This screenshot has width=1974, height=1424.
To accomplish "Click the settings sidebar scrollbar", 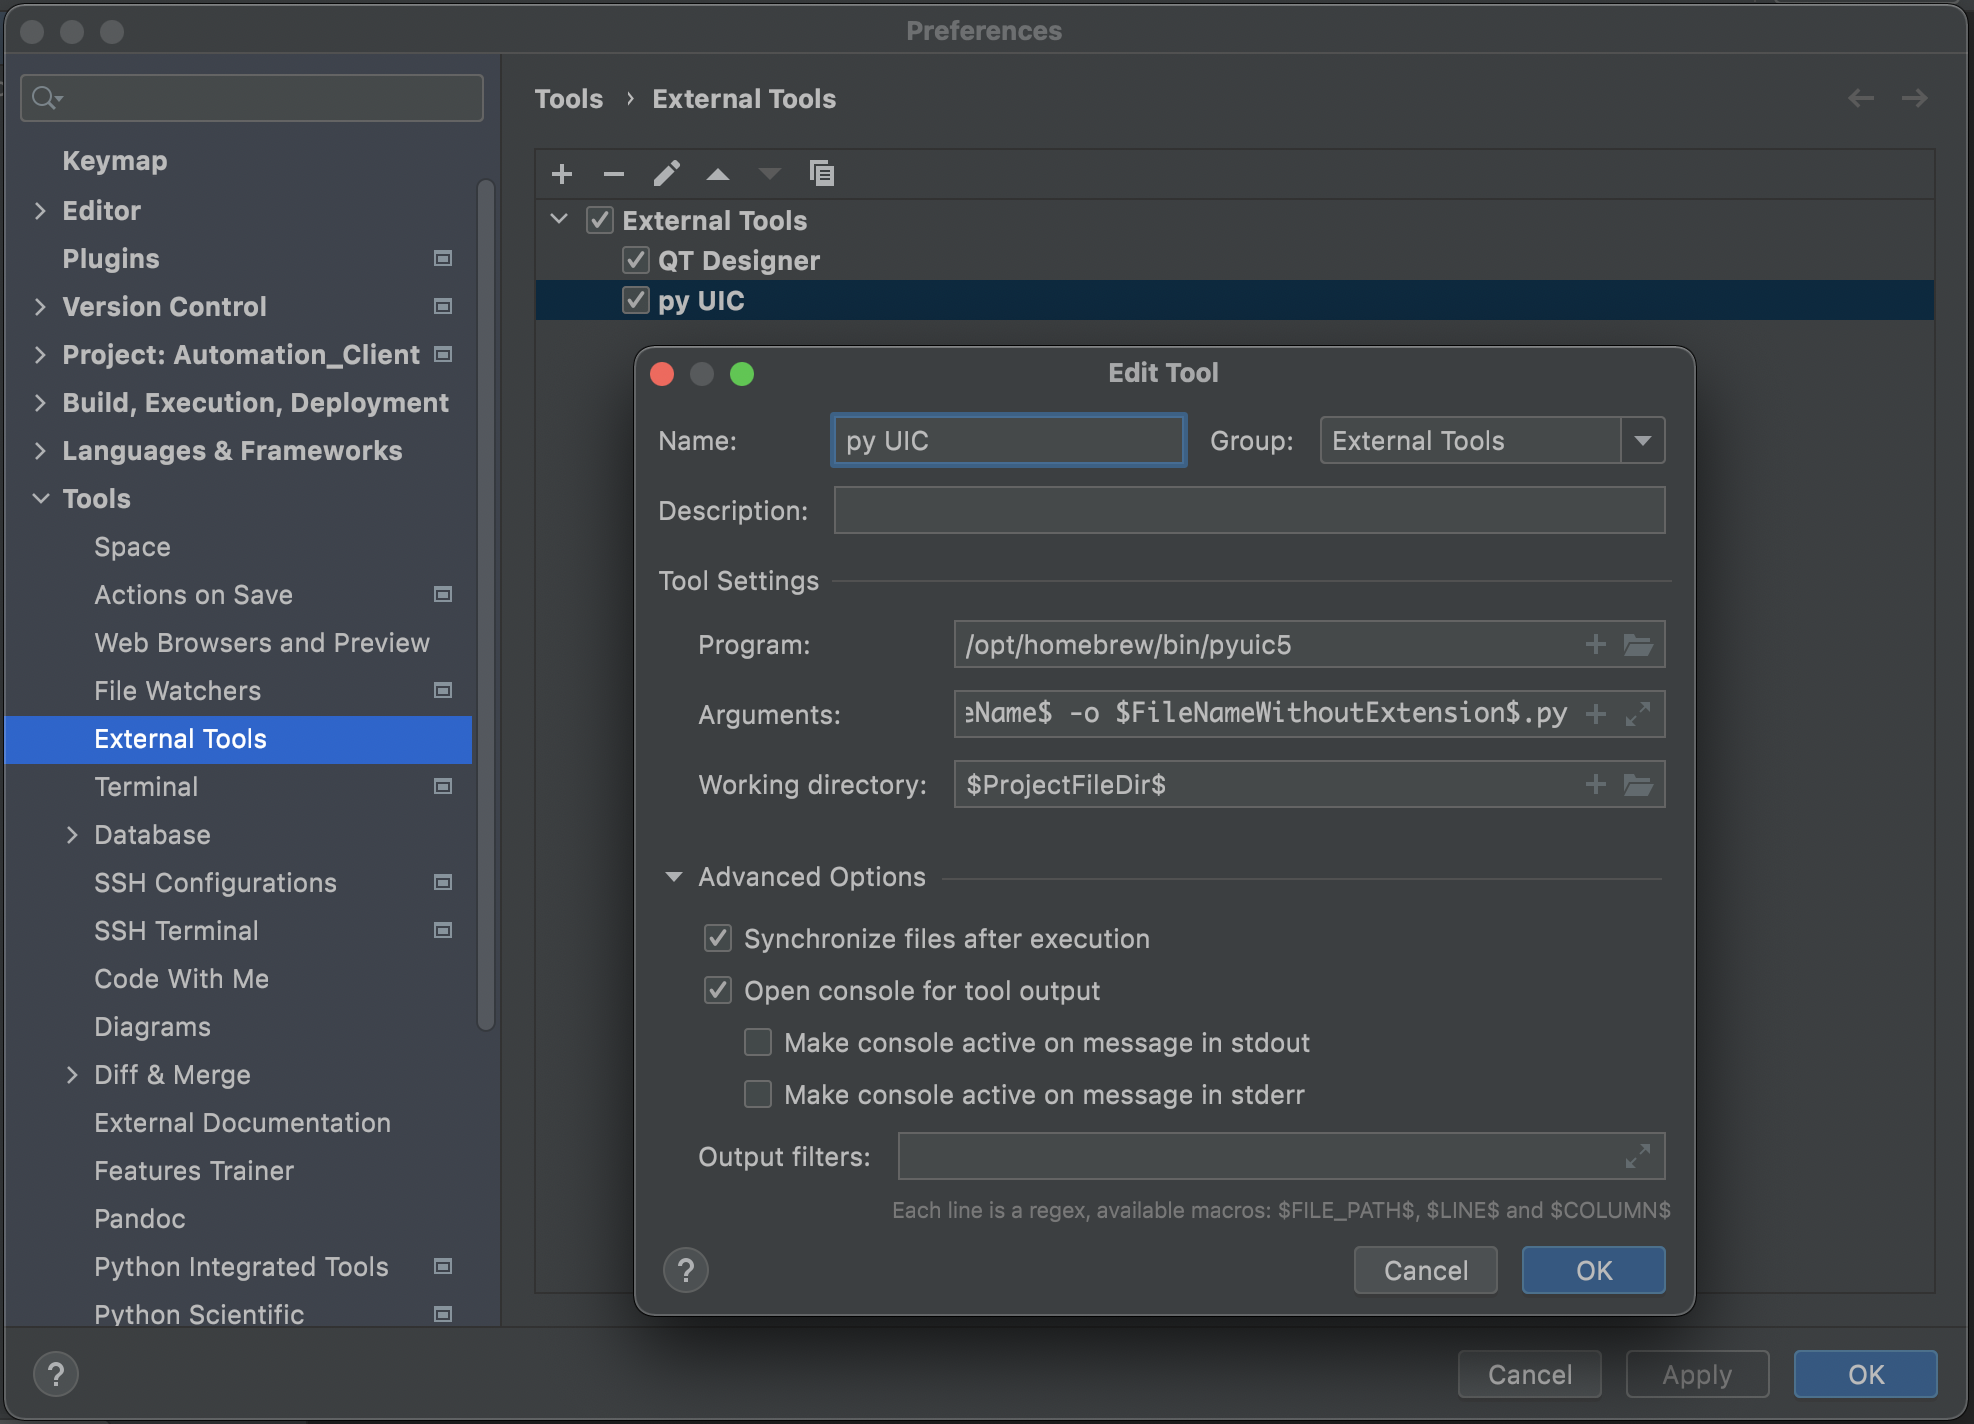I will tap(486, 605).
